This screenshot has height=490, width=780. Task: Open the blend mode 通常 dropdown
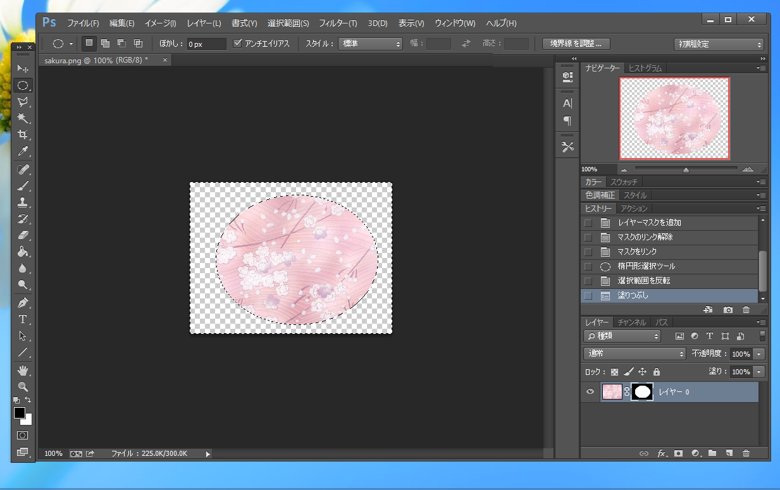635,354
